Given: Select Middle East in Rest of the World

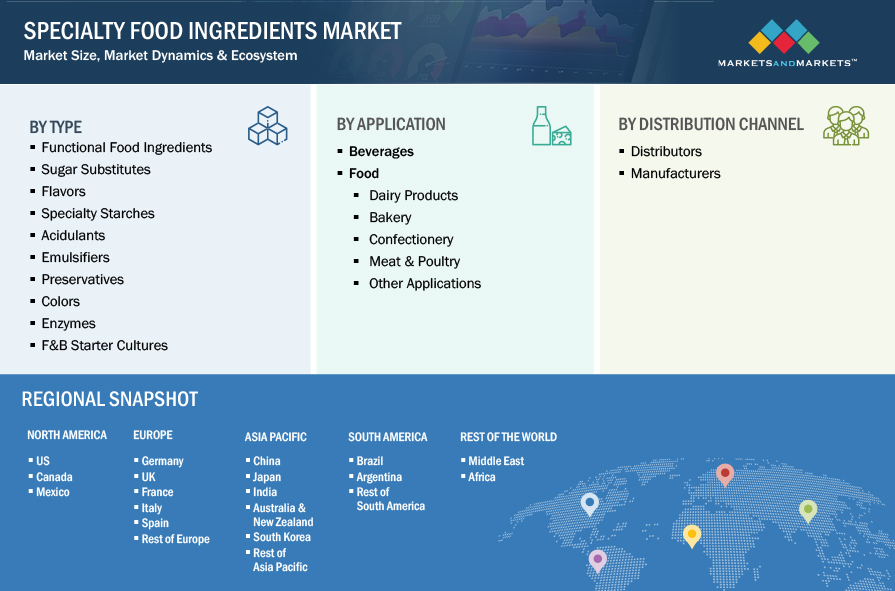Looking at the screenshot, I should (x=496, y=461).
